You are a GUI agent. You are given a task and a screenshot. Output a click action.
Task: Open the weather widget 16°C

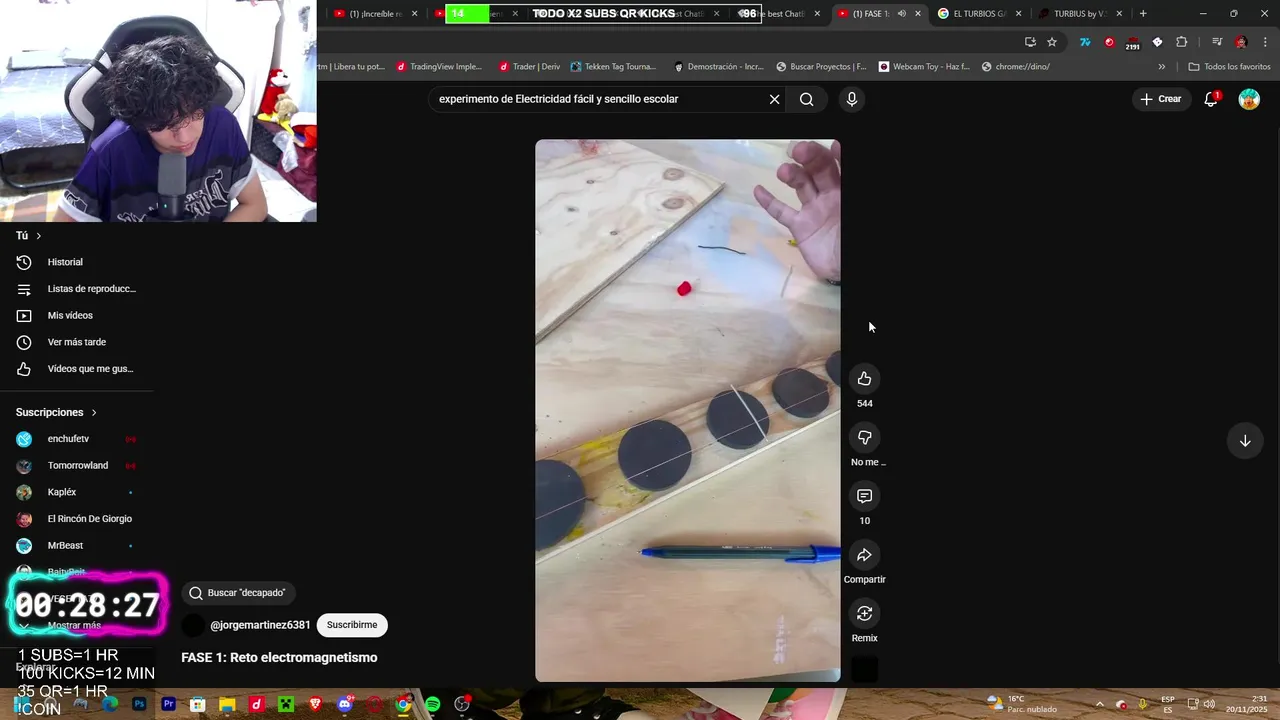tap(1021, 704)
